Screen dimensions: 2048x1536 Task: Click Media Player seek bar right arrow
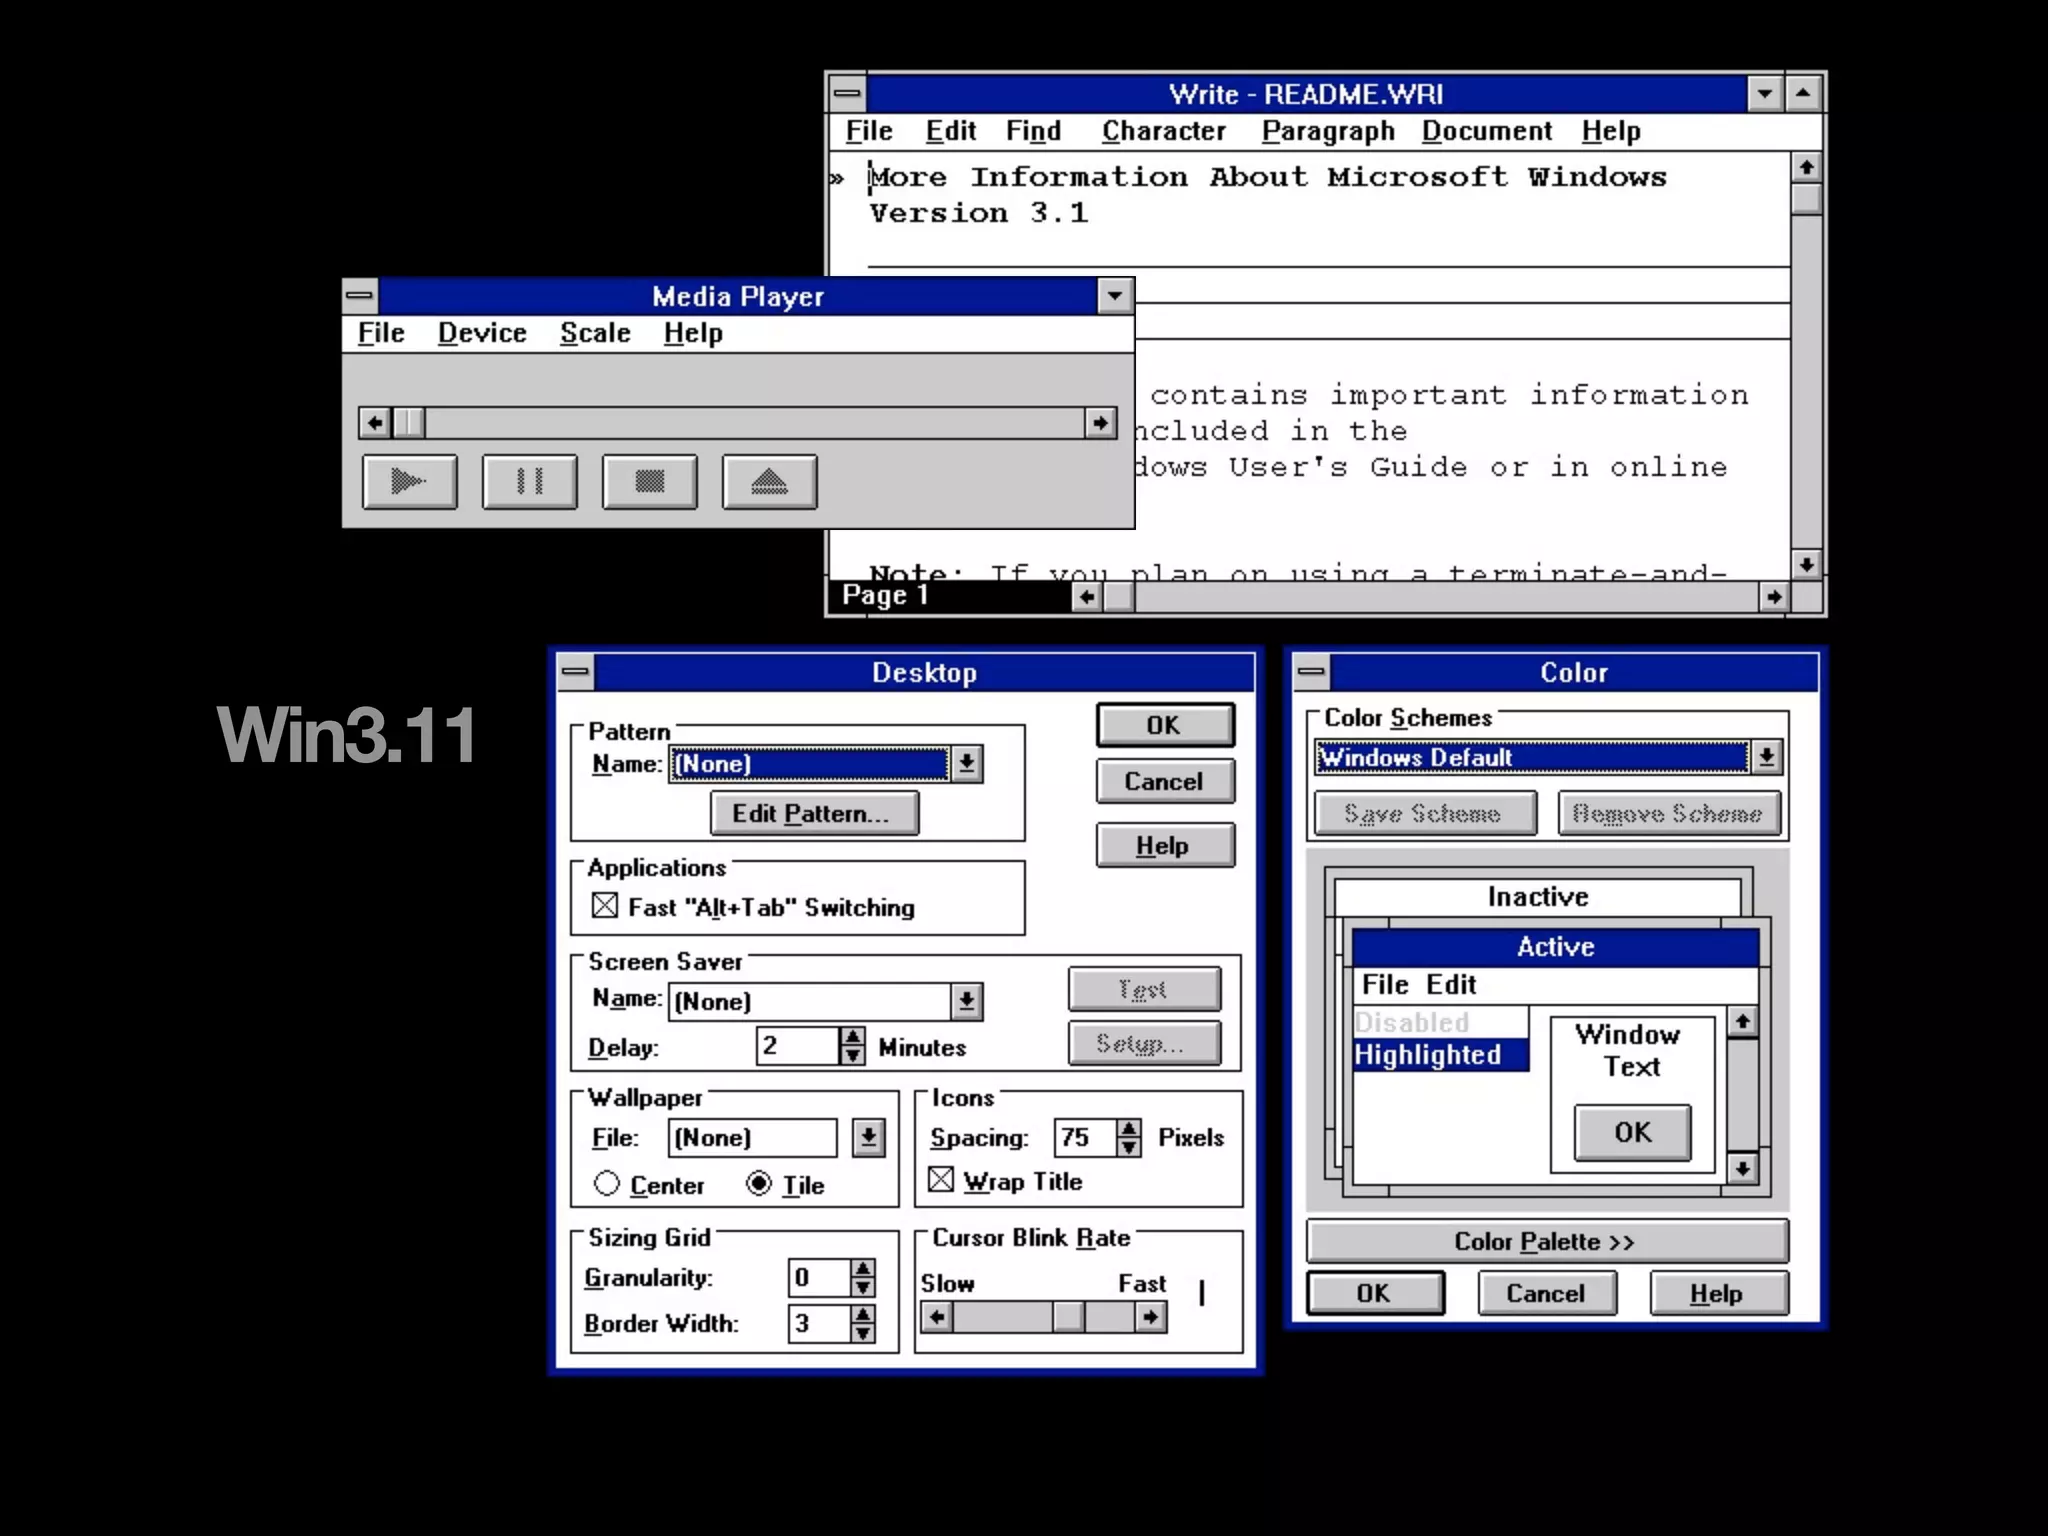tap(1100, 423)
